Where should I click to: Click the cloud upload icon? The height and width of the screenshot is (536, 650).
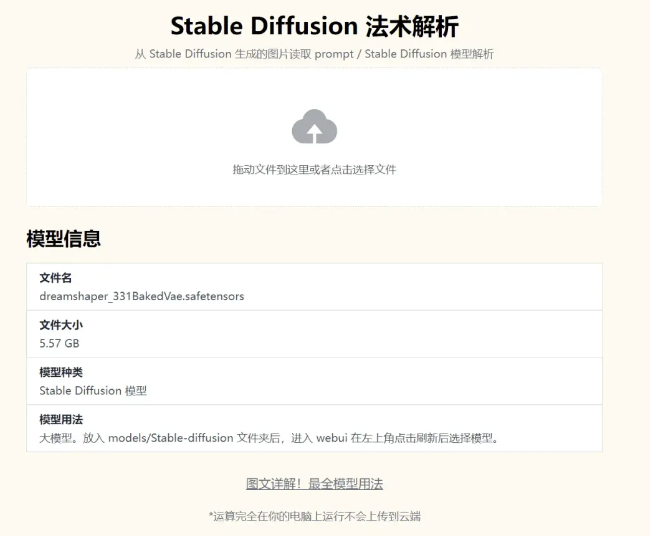pos(314,126)
